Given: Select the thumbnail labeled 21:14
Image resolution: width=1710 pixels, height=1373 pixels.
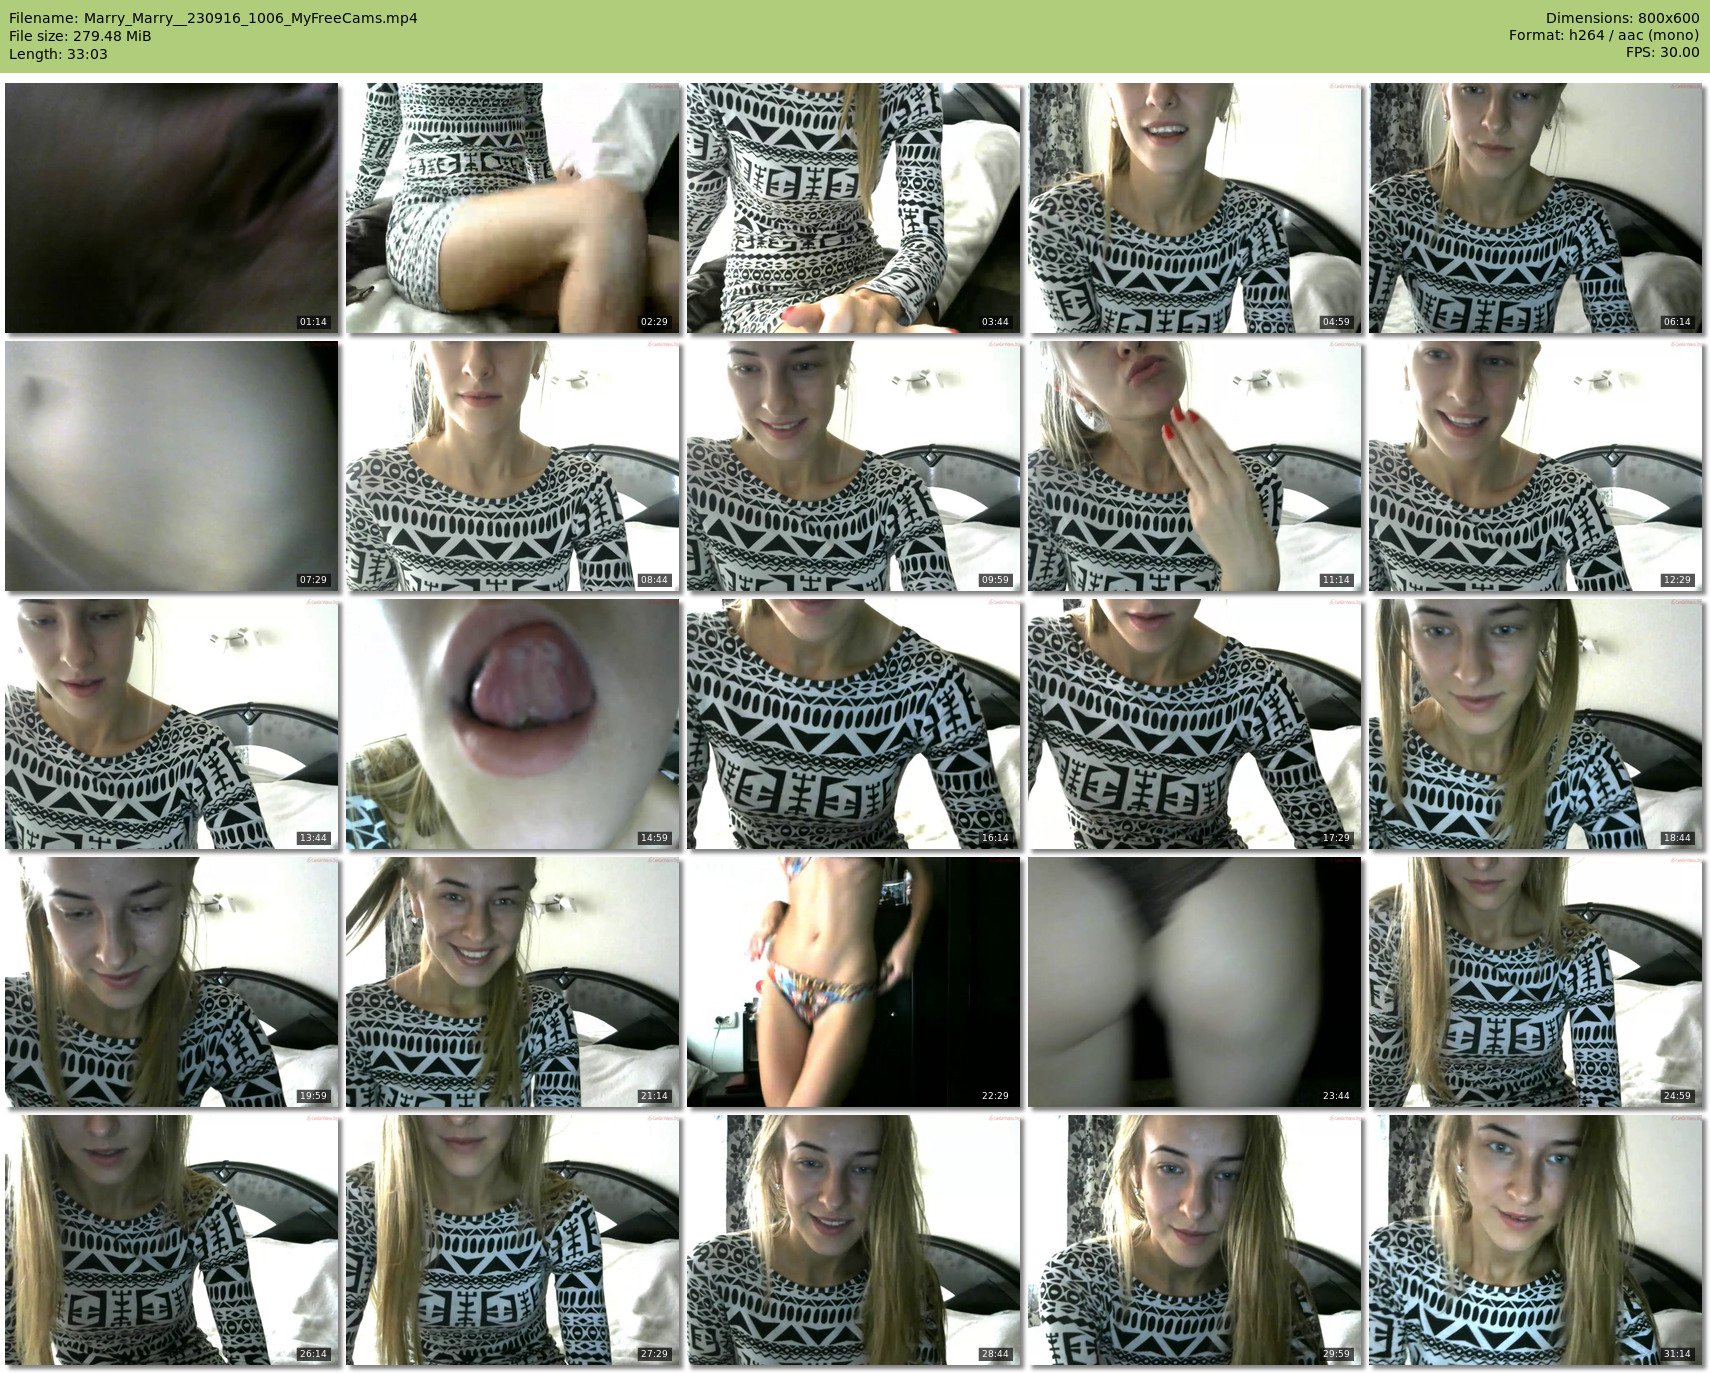Looking at the screenshot, I should point(512,982).
